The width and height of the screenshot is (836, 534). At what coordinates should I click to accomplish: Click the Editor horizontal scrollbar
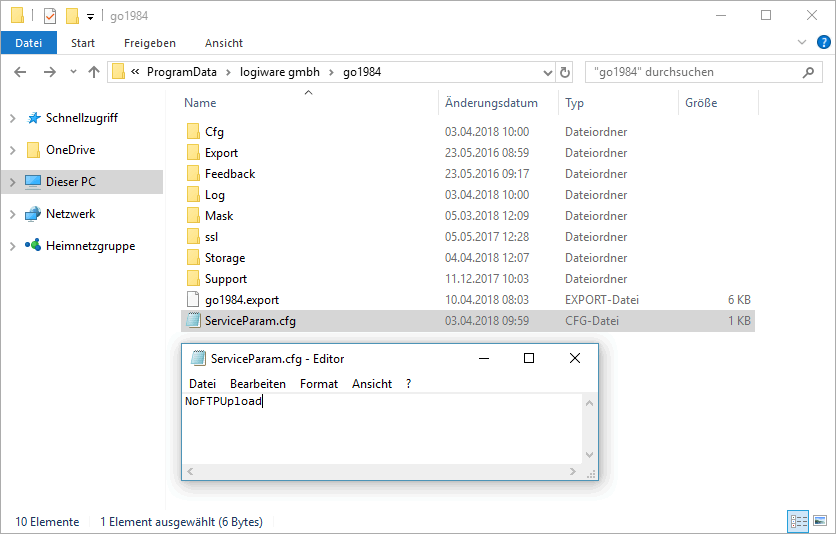coord(382,471)
